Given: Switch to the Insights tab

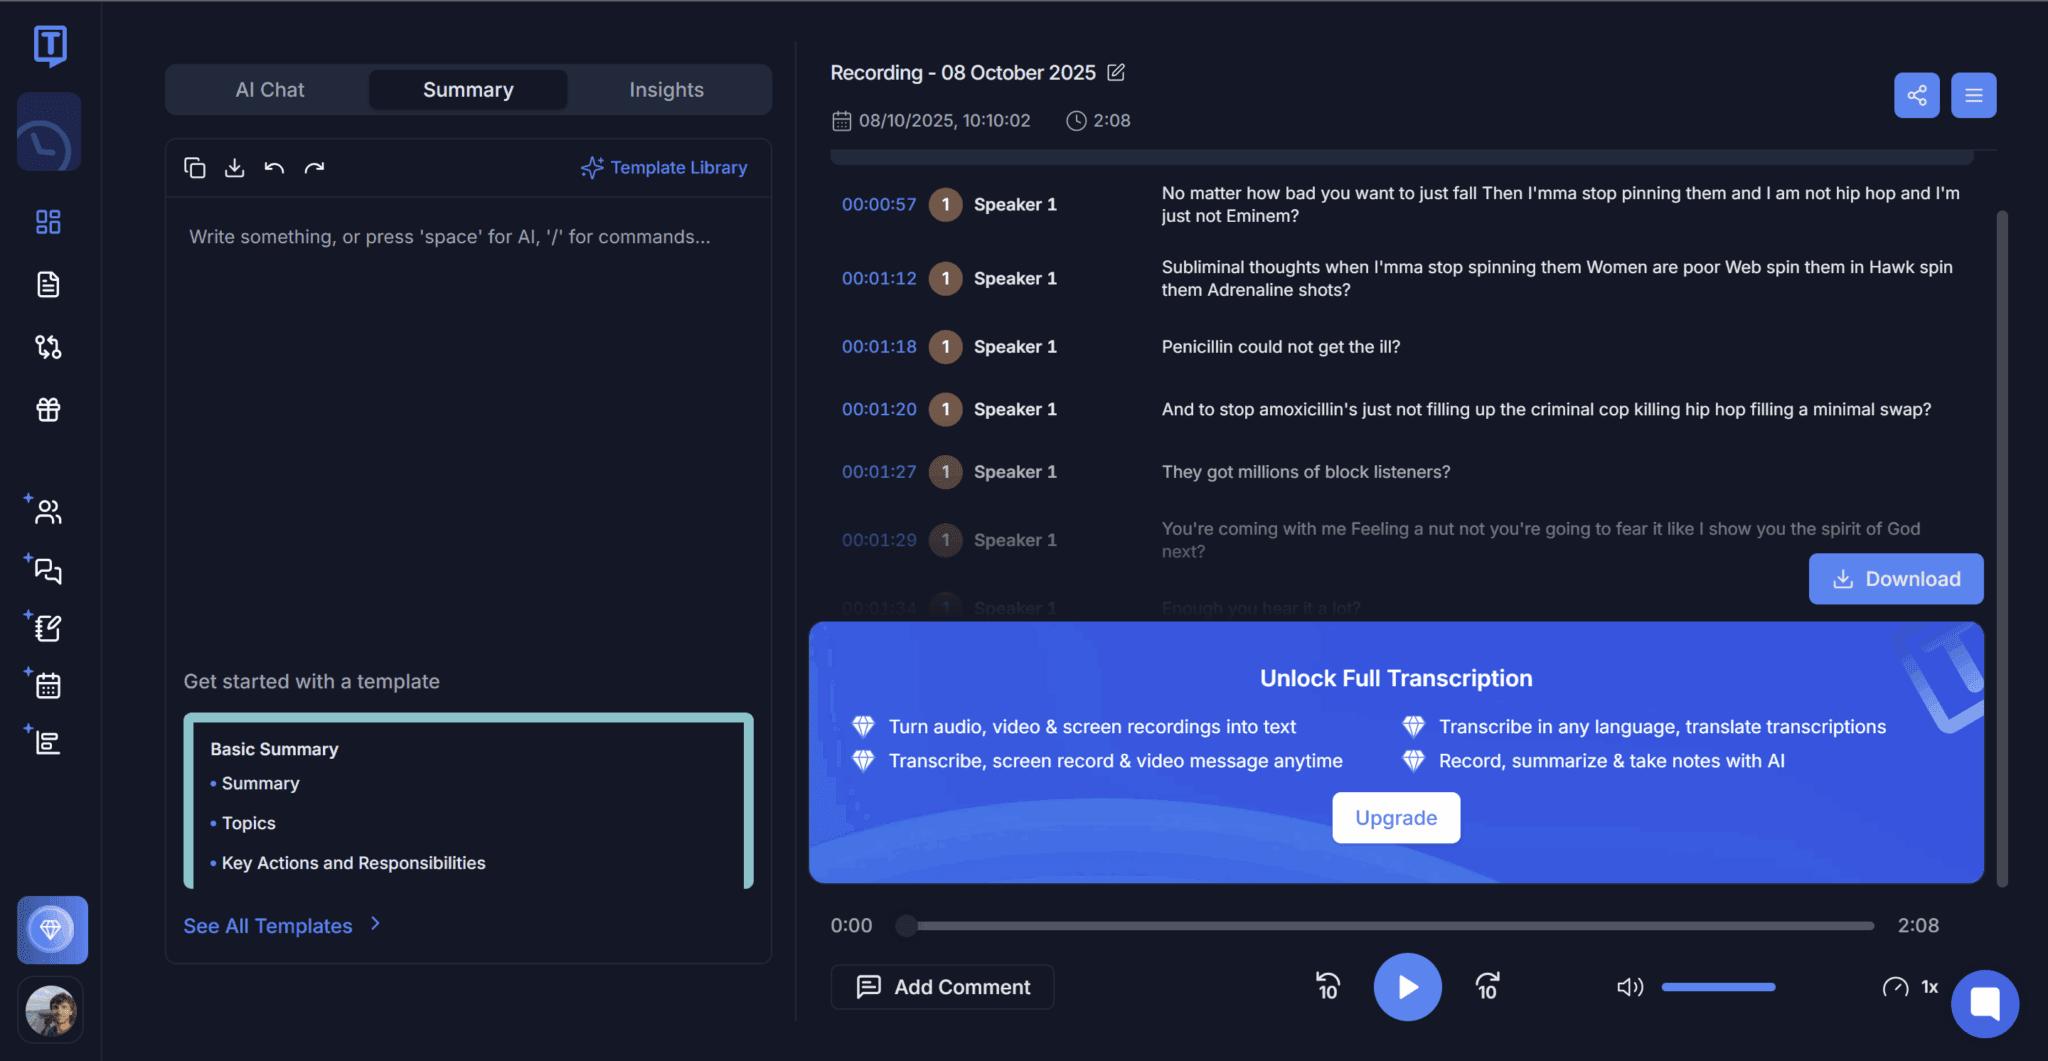Looking at the screenshot, I should 666,90.
